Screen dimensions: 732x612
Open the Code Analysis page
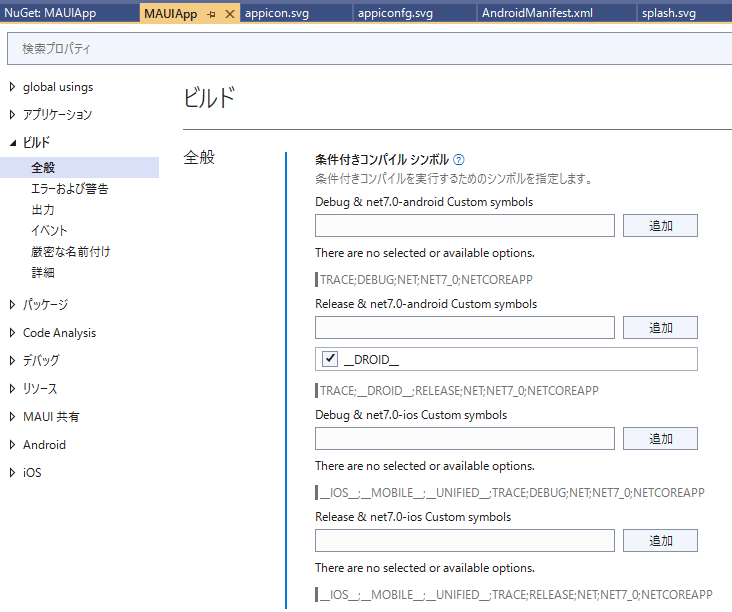coord(59,333)
